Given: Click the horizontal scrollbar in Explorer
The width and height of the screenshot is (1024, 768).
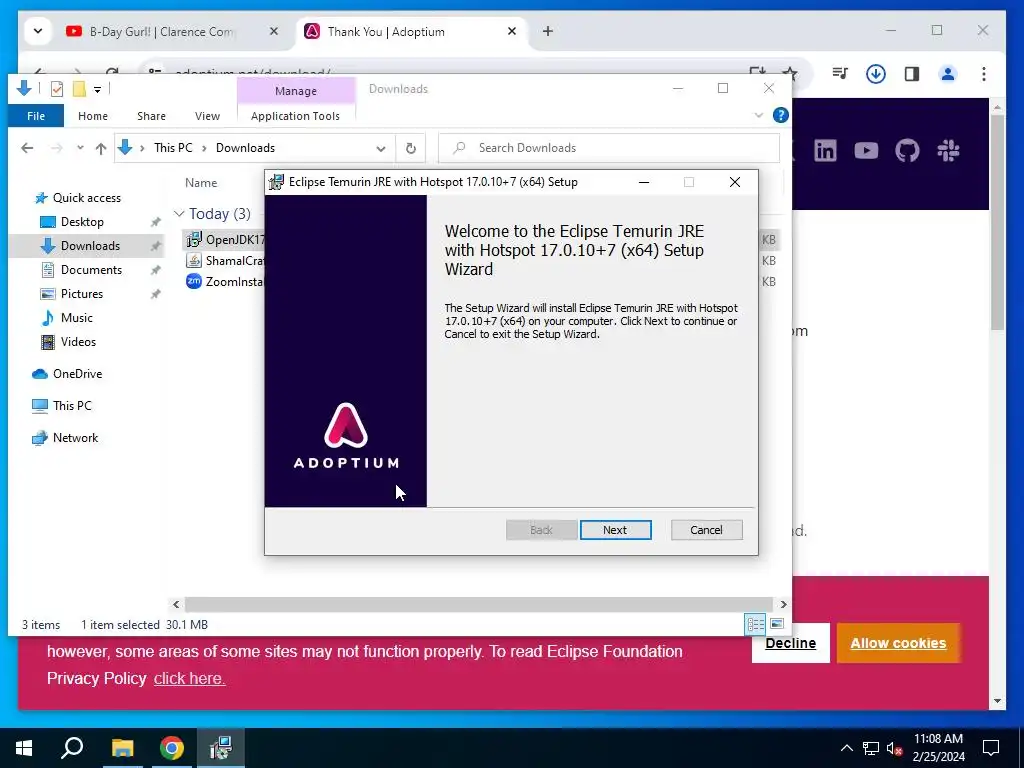Looking at the screenshot, I should pos(479,604).
